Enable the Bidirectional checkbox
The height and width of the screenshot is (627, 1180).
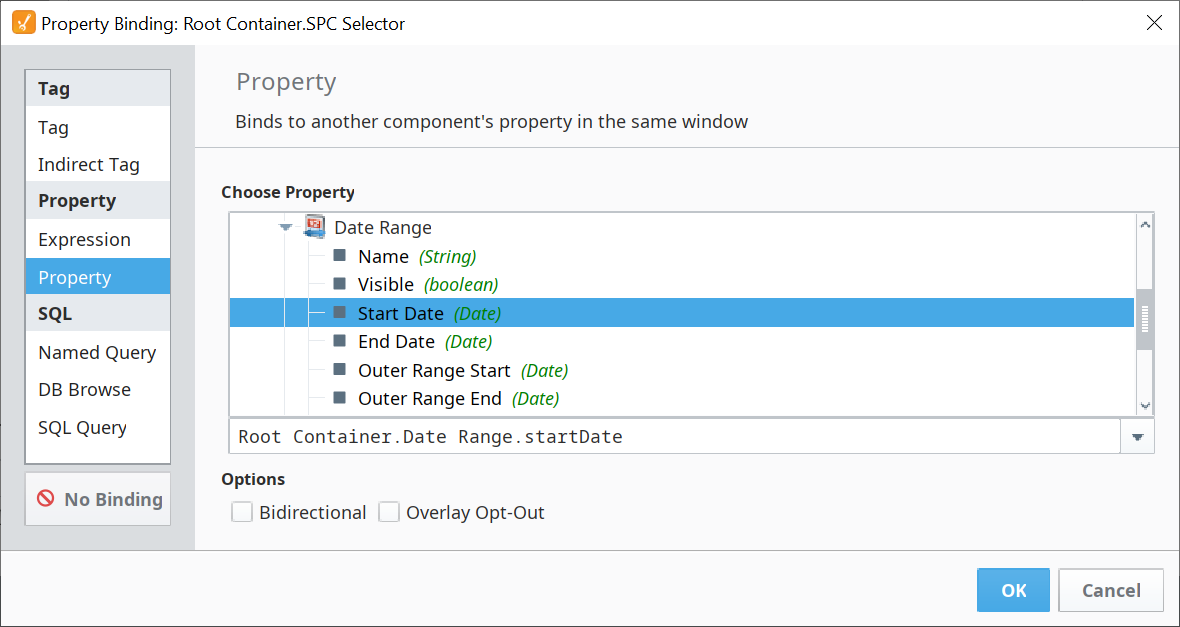pos(242,512)
